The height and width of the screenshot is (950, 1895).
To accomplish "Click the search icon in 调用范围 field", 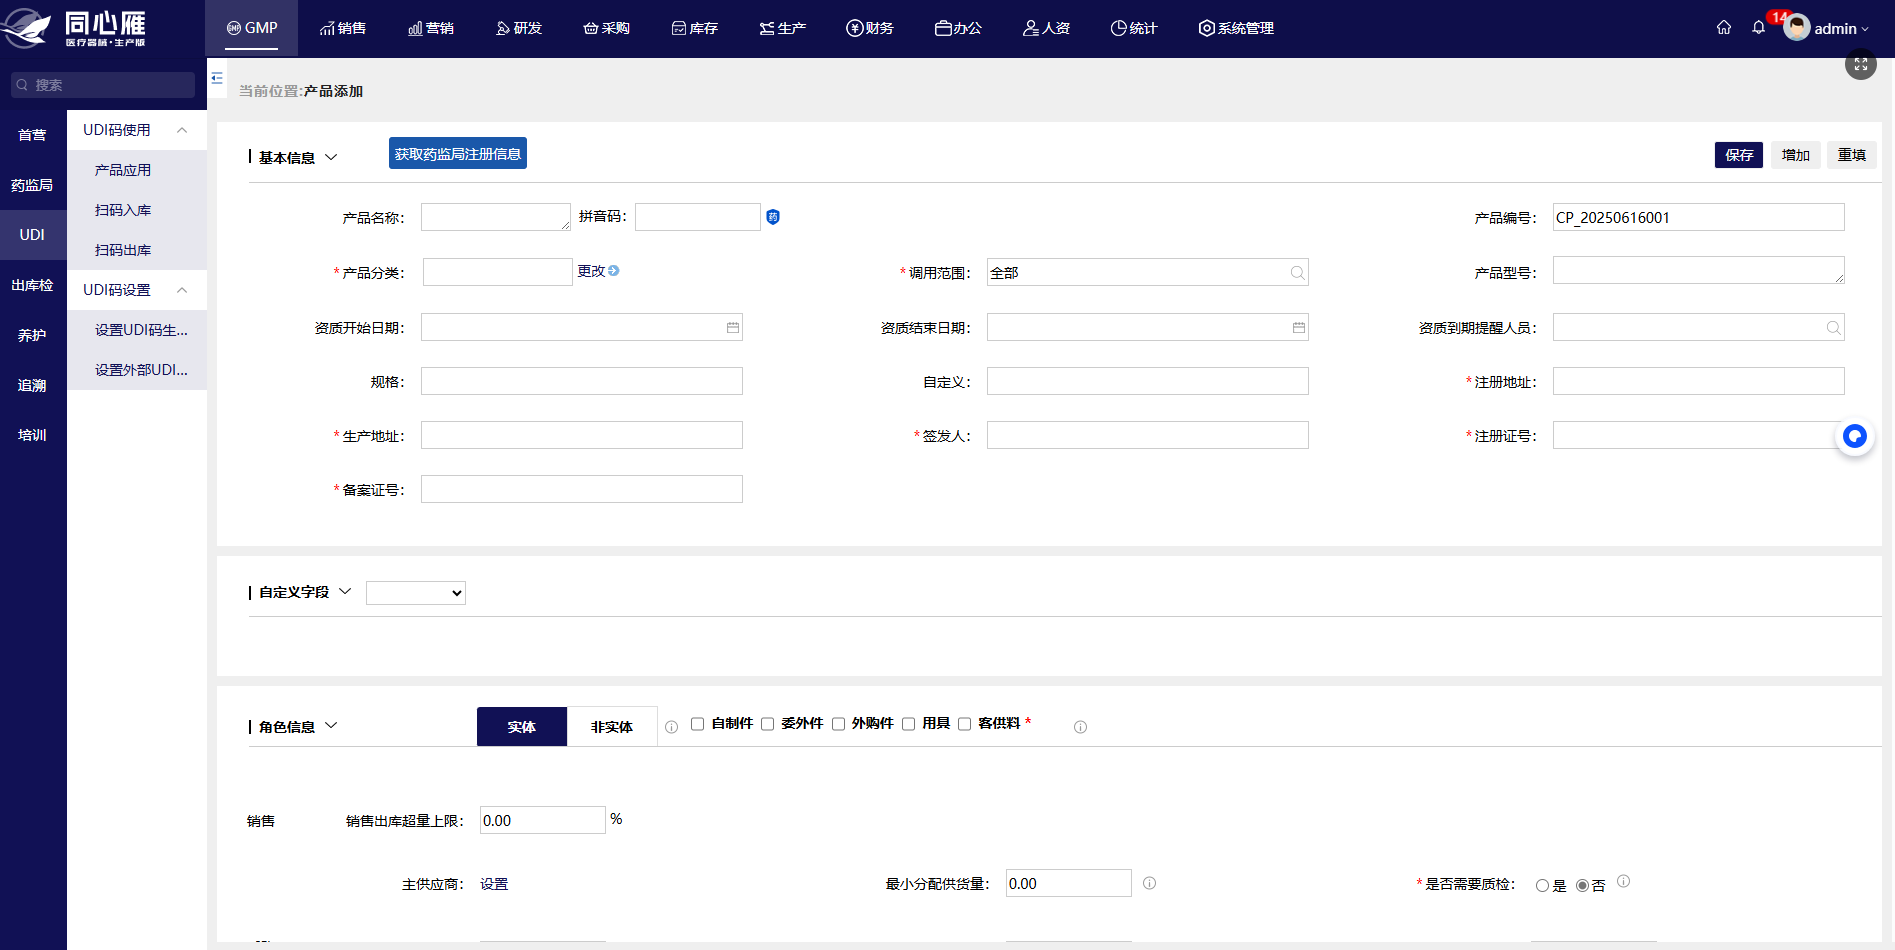I will pyautogui.click(x=1297, y=273).
